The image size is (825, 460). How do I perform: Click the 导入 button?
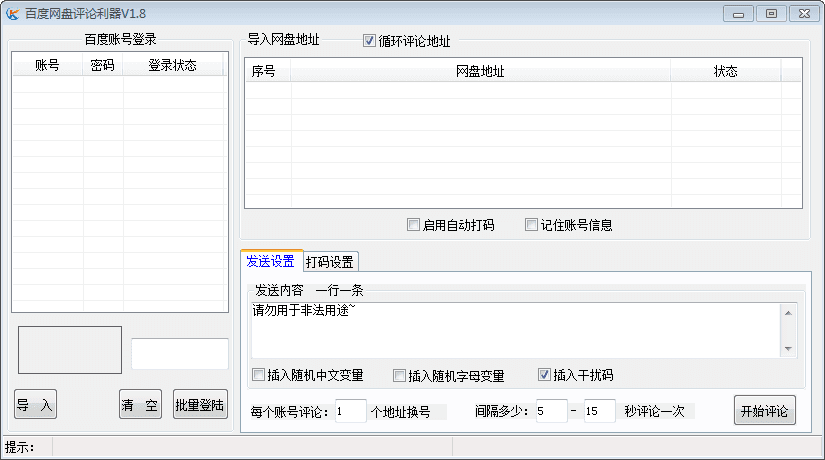[x=35, y=405]
